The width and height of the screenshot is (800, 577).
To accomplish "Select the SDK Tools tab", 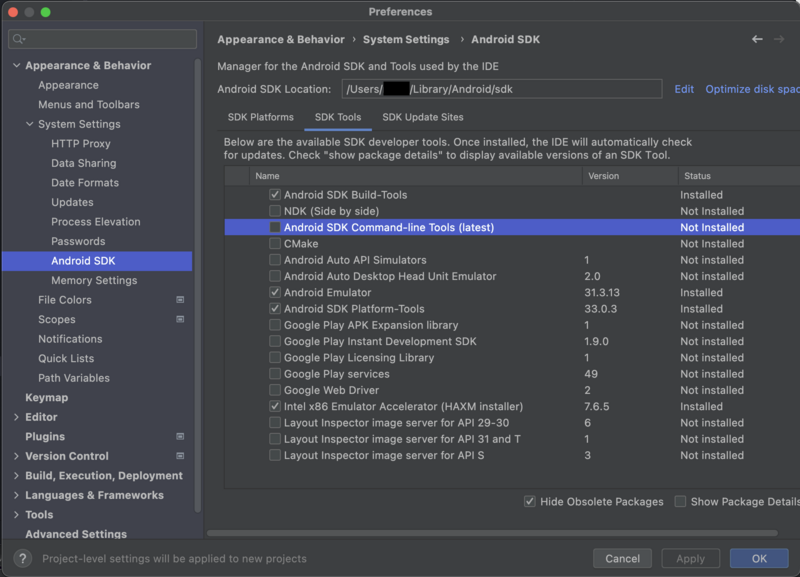I will click(338, 117).
